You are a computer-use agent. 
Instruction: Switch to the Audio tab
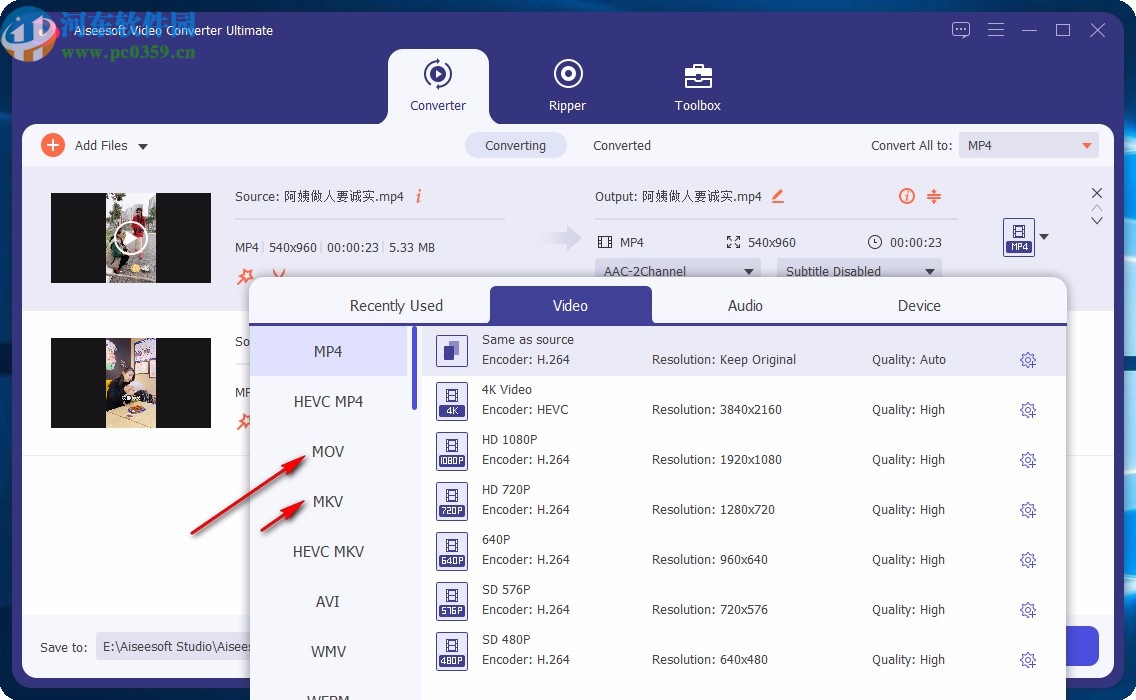coord(744,305)
